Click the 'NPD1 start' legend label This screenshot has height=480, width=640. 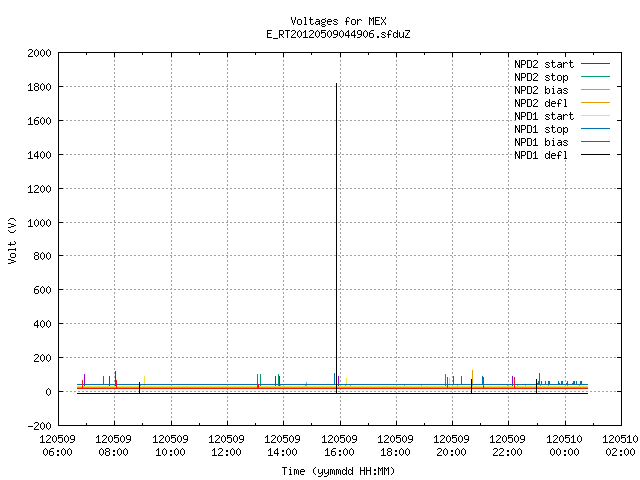[x=544, y=116]
